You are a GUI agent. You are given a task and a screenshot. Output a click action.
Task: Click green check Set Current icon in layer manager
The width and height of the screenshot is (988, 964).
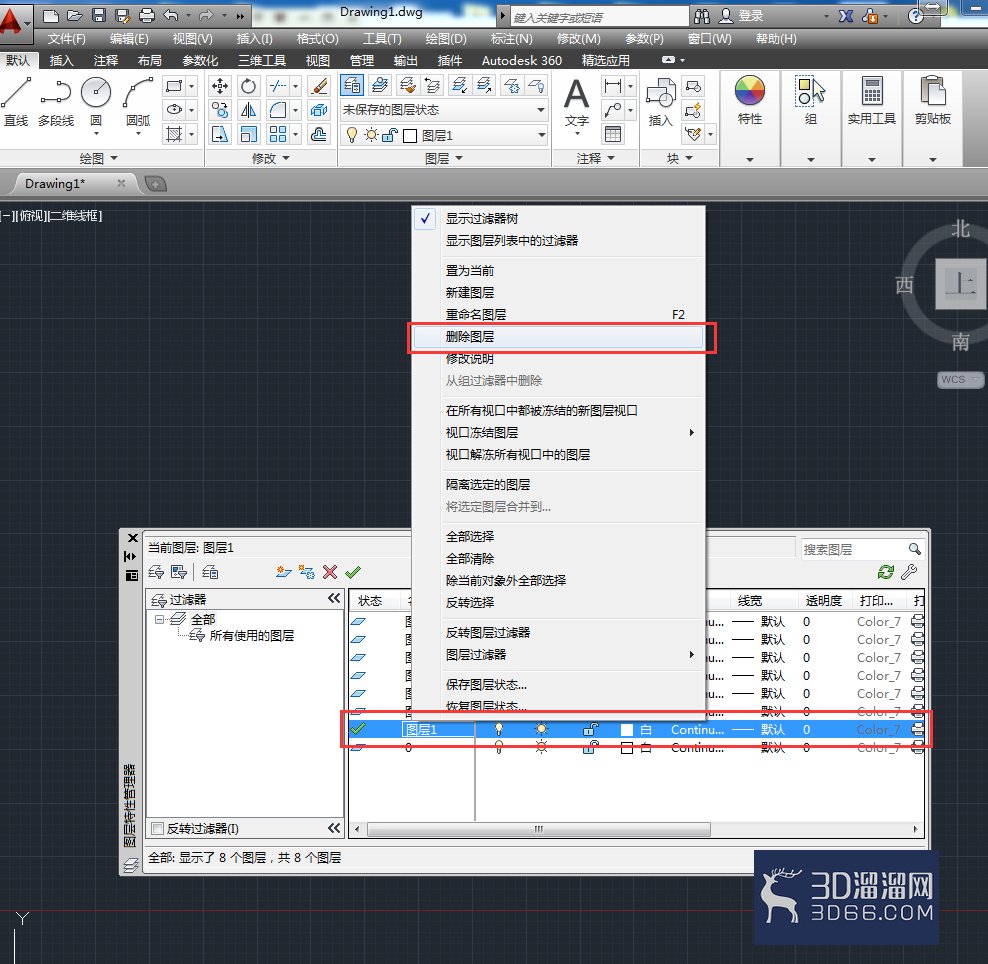353,572
